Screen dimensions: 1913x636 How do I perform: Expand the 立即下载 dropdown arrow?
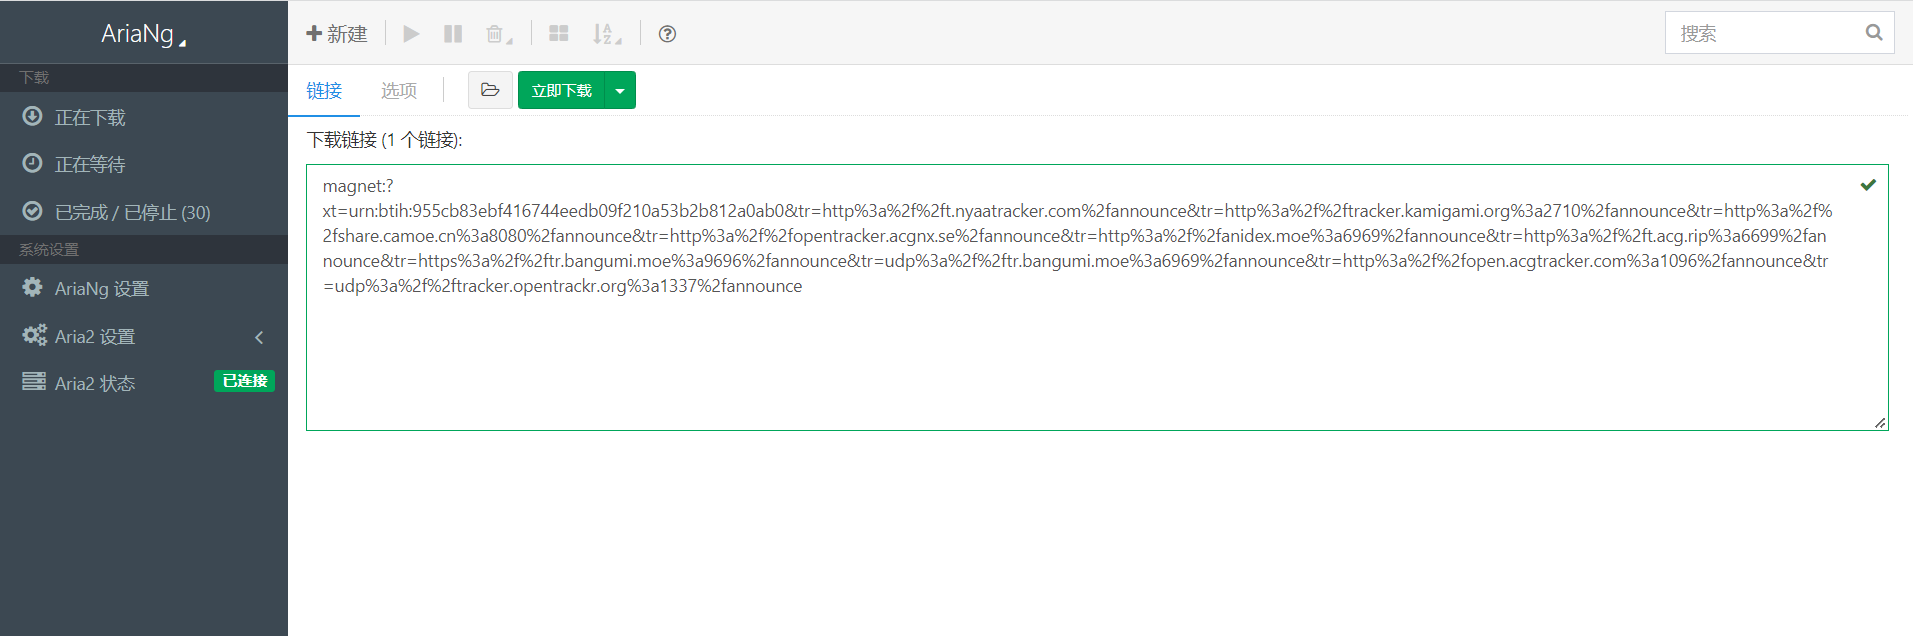tap(620, 91)
